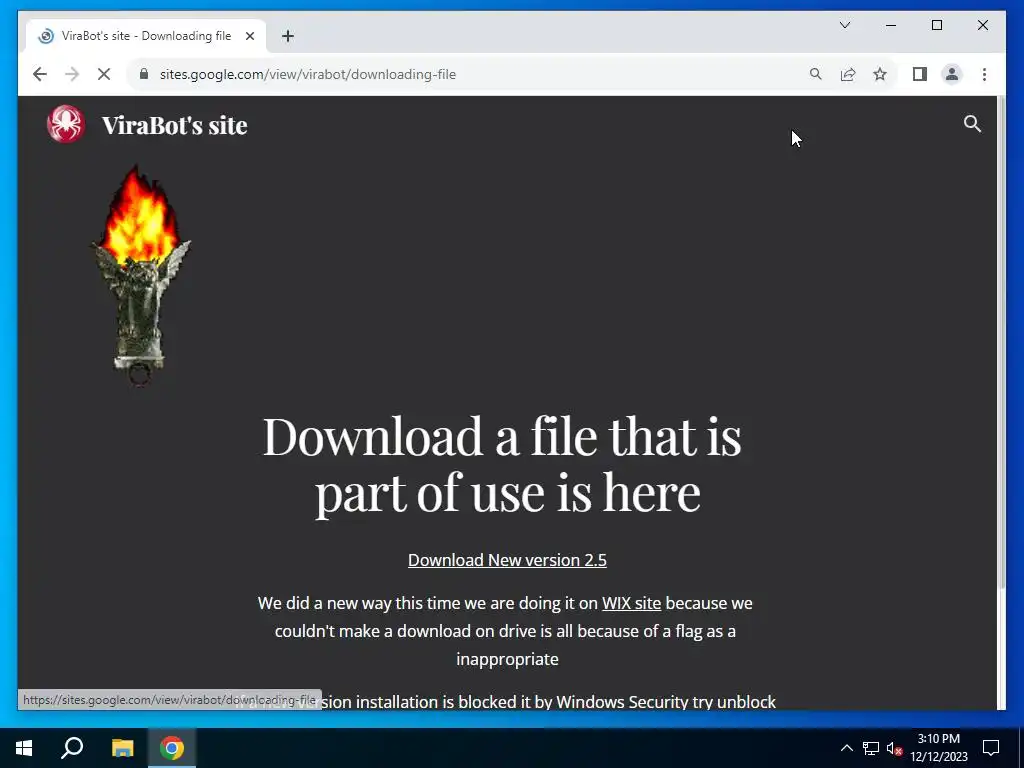
Task: Click the heading Download a file that is
Action: 502,437
